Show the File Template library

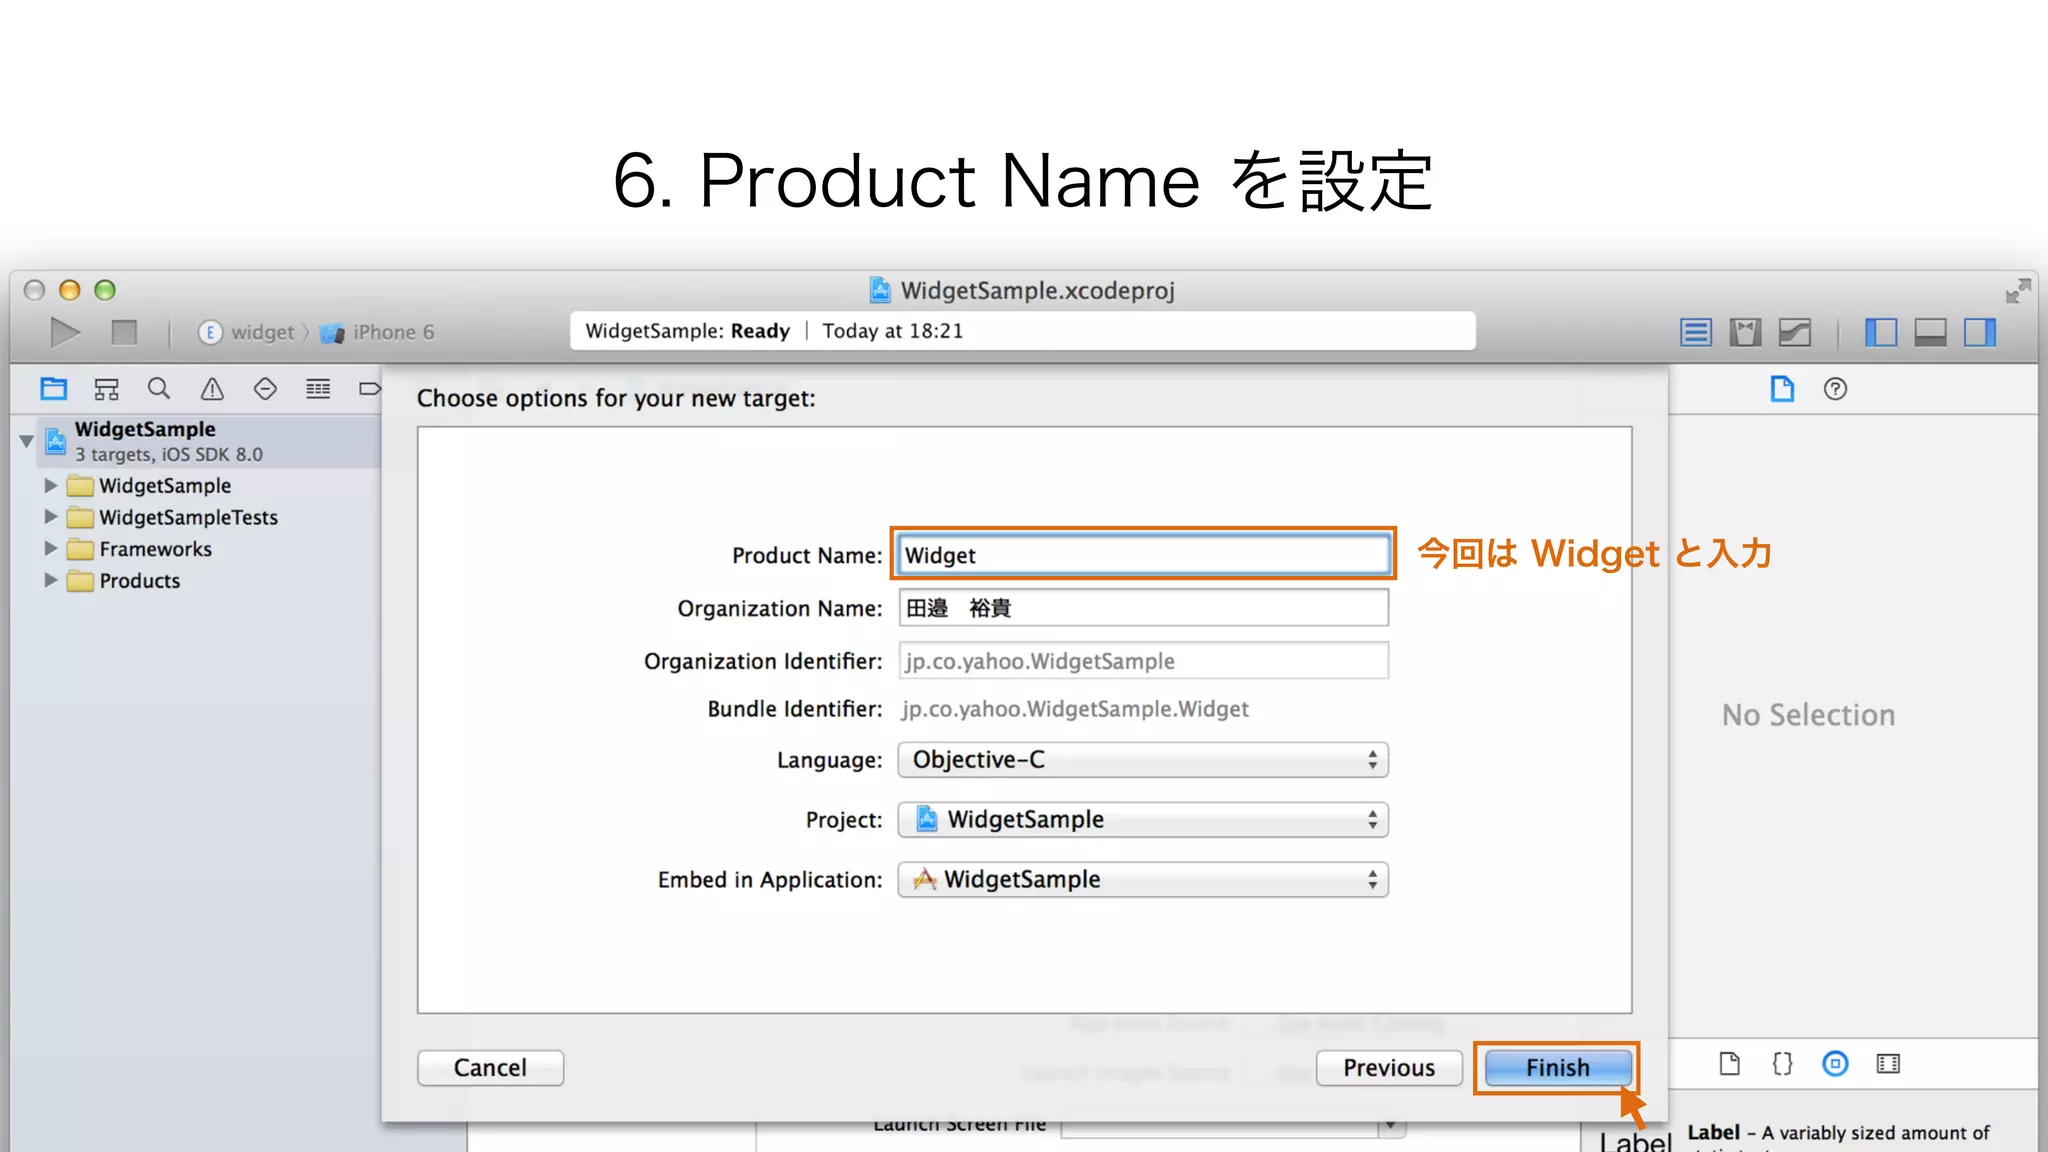coord(1730,1064)
